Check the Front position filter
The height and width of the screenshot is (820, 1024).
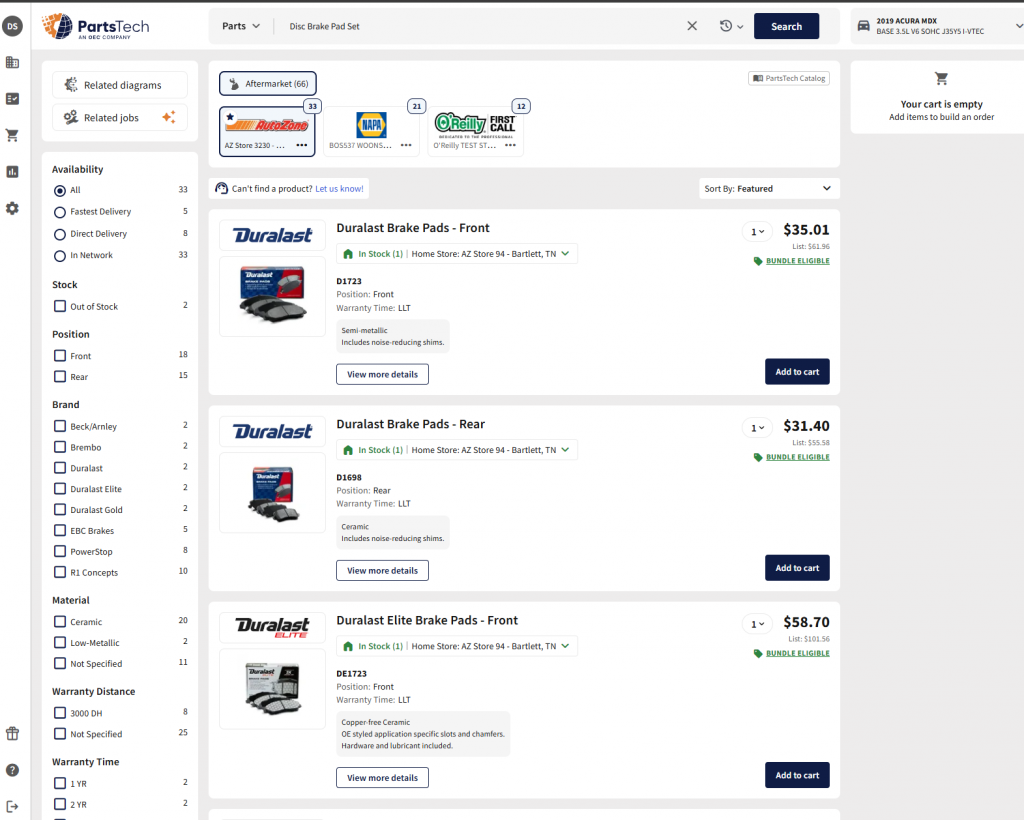coord(60,356)
